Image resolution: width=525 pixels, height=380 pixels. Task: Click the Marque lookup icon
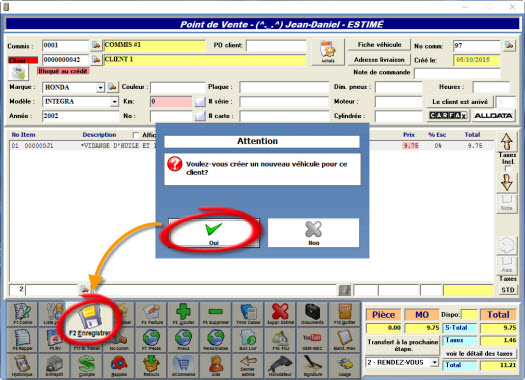(x=112, y=87)
